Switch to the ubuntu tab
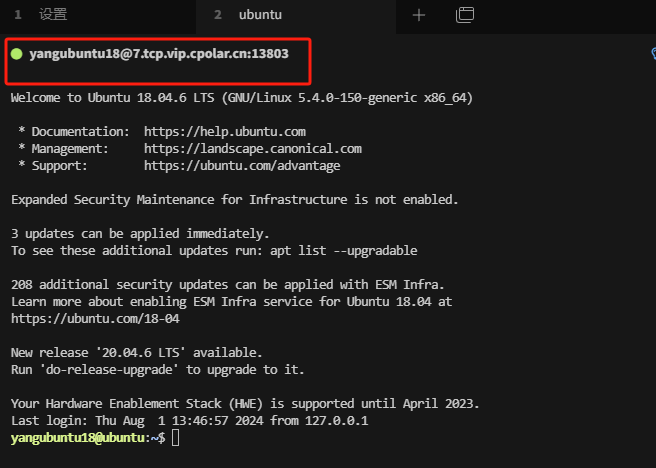This screenshot has height=468, width=656. click(x=260, y=15)
